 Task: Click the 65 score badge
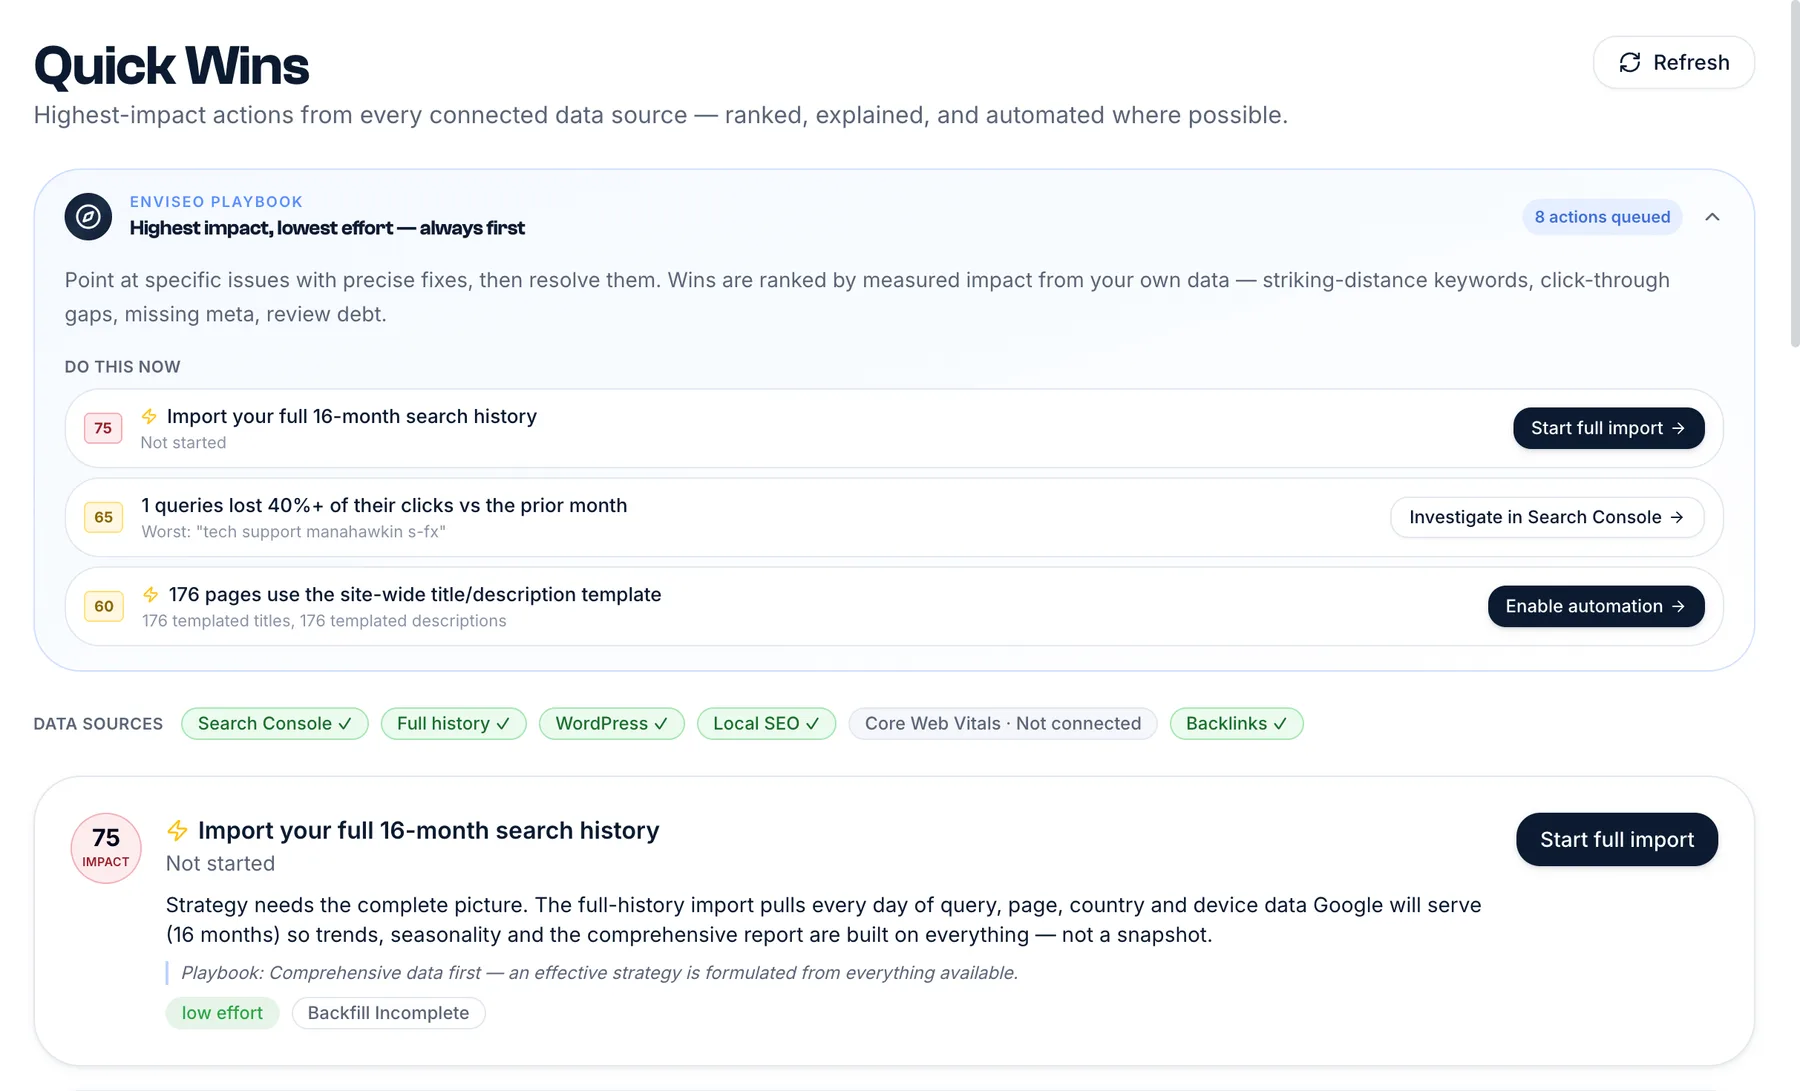[103, 517]
